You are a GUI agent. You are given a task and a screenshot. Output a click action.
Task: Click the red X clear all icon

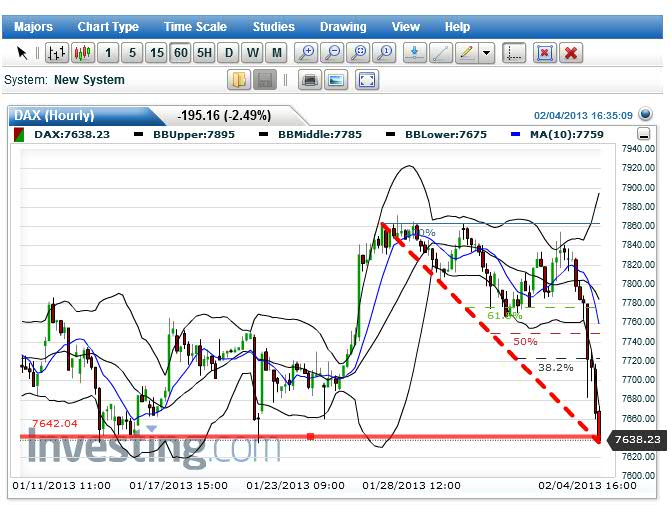pyautogui.click(x=571, y=53)
